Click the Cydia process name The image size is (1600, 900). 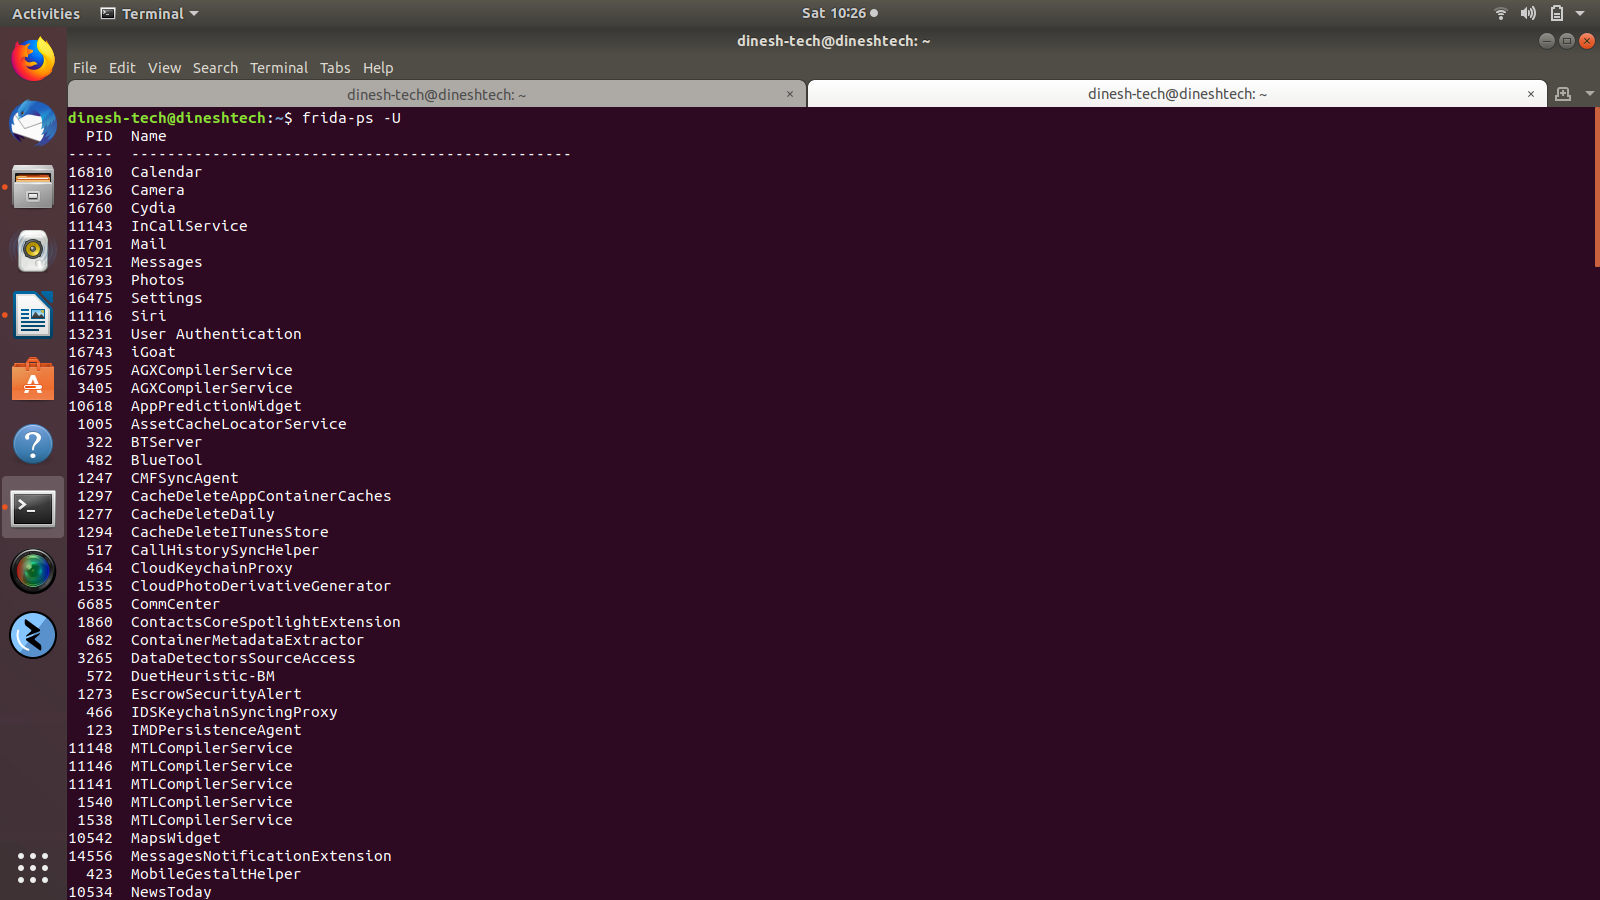153,208
